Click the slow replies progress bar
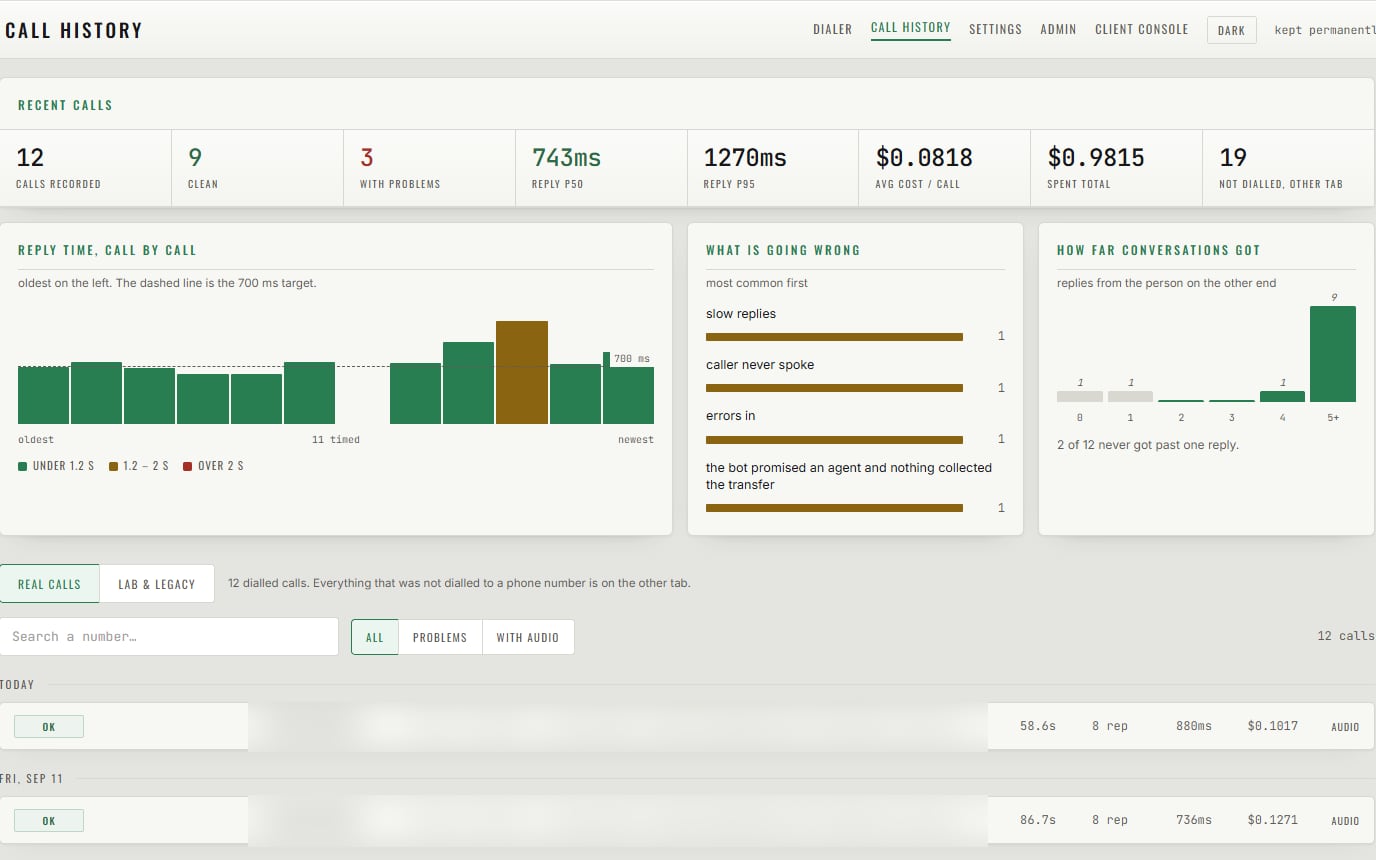Screen dimensions: 1376x860 pos(834,337)
